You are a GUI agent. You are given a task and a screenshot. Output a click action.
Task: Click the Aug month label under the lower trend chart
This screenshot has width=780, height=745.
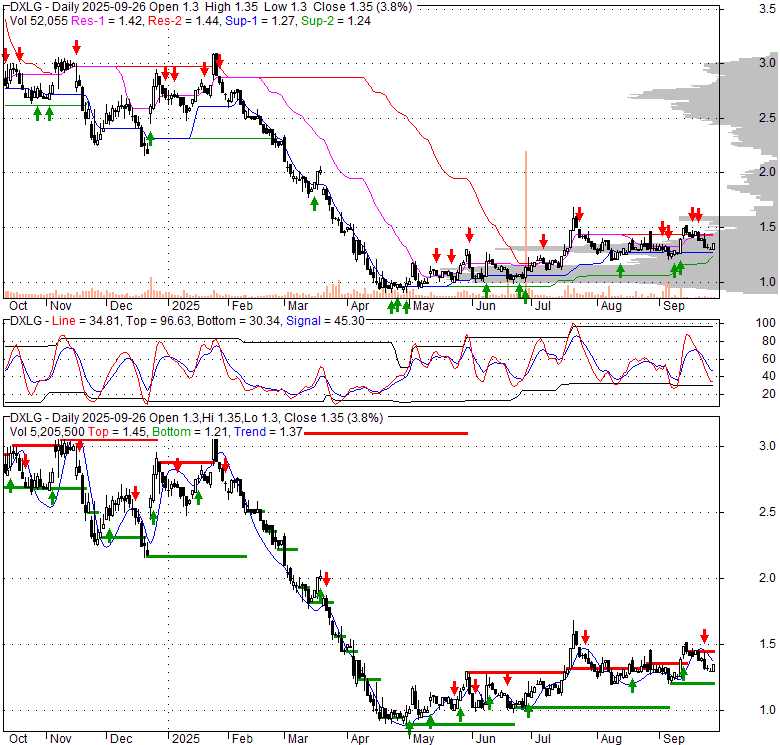[611, 739]
